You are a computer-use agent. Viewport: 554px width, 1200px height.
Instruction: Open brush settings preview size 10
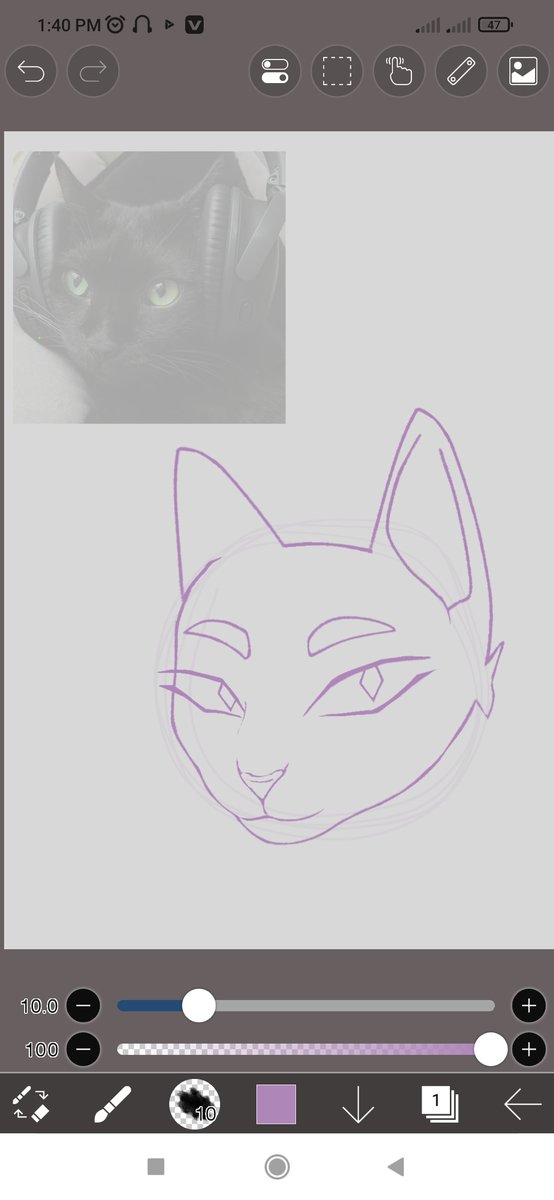click(194, 1105)
